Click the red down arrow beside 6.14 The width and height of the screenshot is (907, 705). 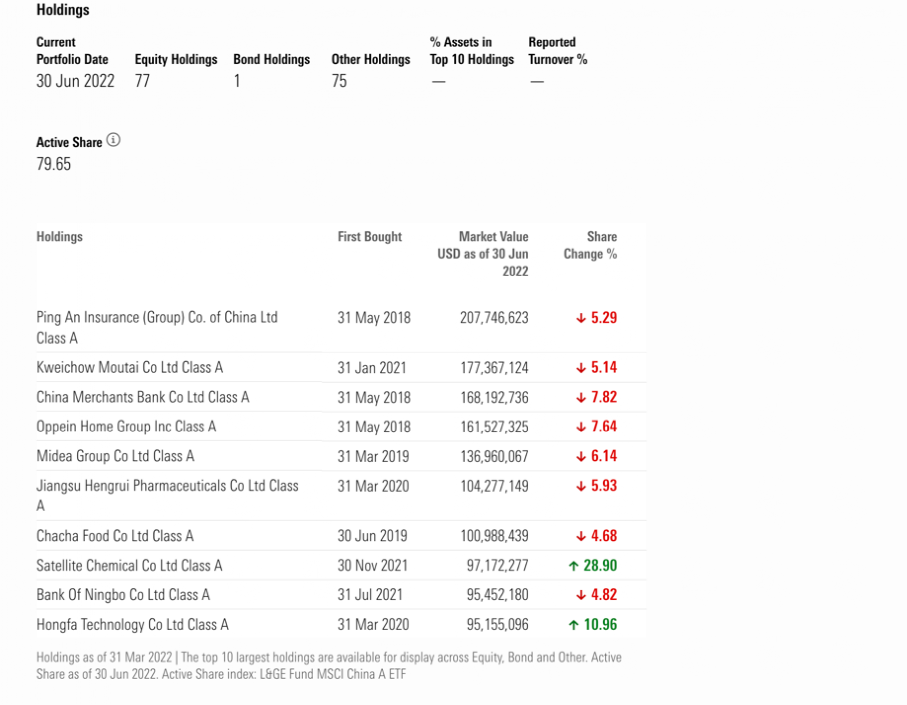[580, 456]
